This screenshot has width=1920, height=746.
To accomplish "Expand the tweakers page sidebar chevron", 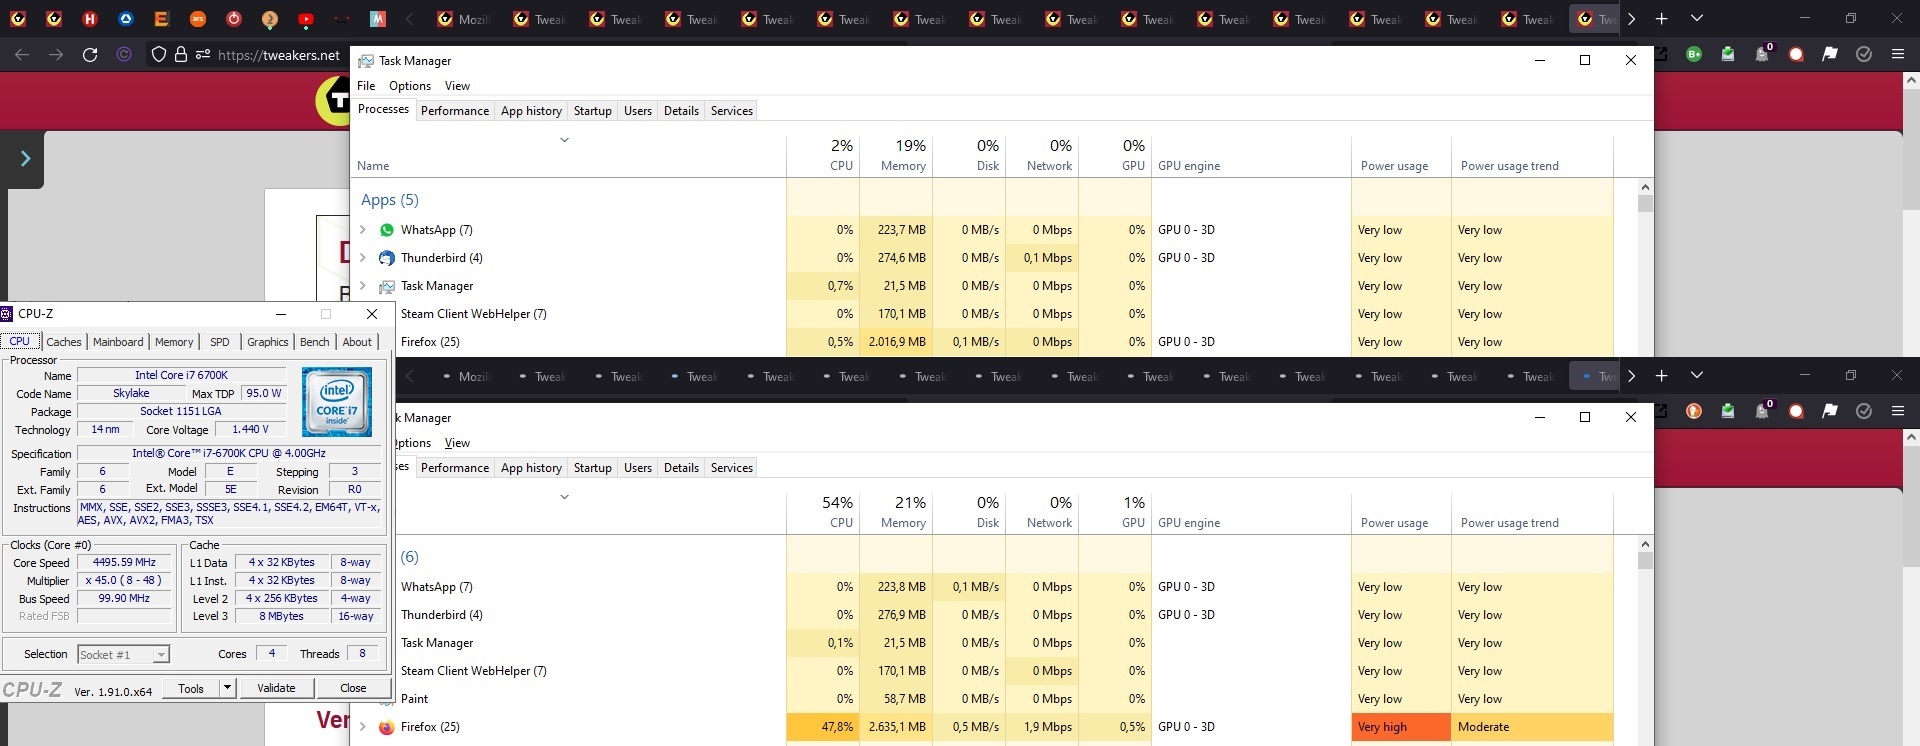I will coord(25,158).
